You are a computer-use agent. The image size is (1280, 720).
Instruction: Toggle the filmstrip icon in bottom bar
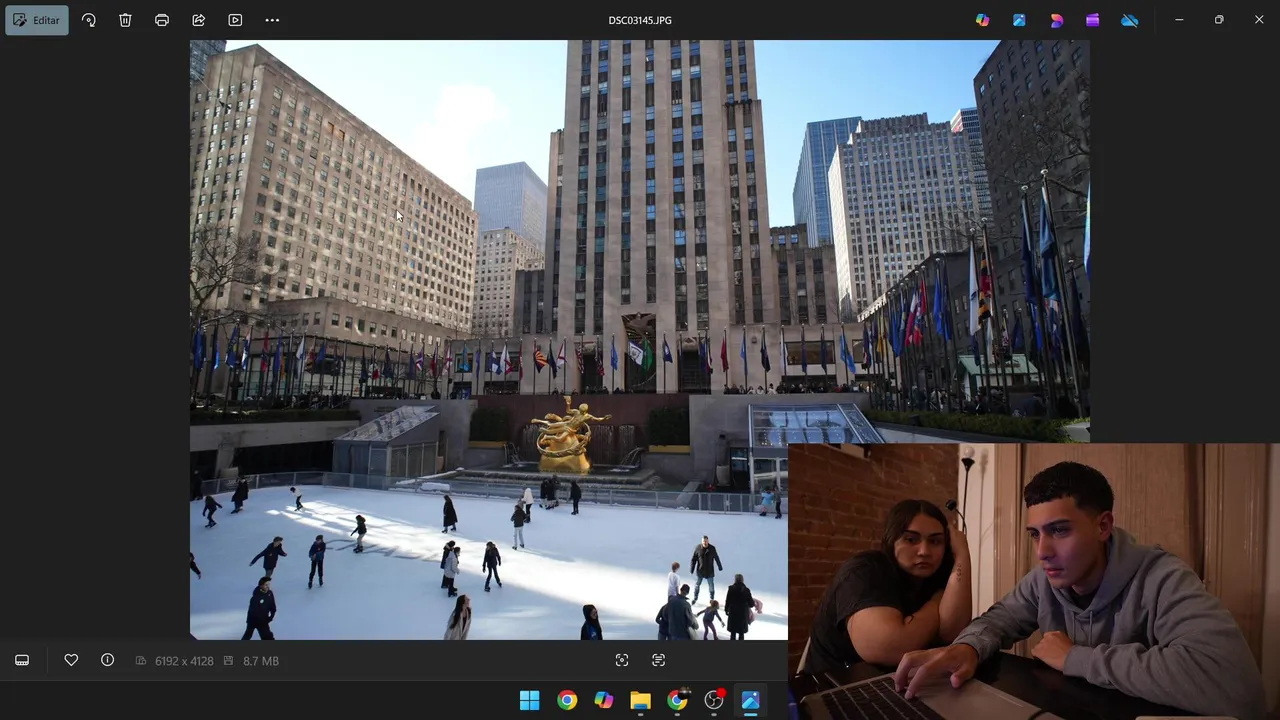(x=22, y=660)
